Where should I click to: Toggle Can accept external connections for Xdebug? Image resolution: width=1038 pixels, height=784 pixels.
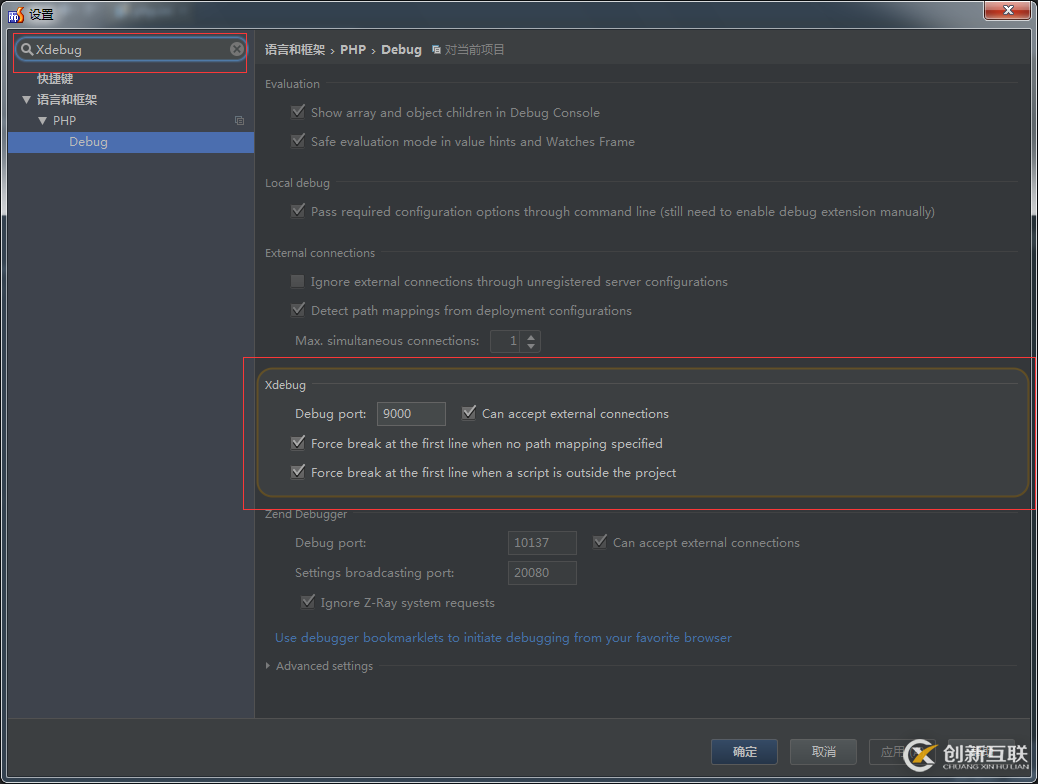point(469,412)
